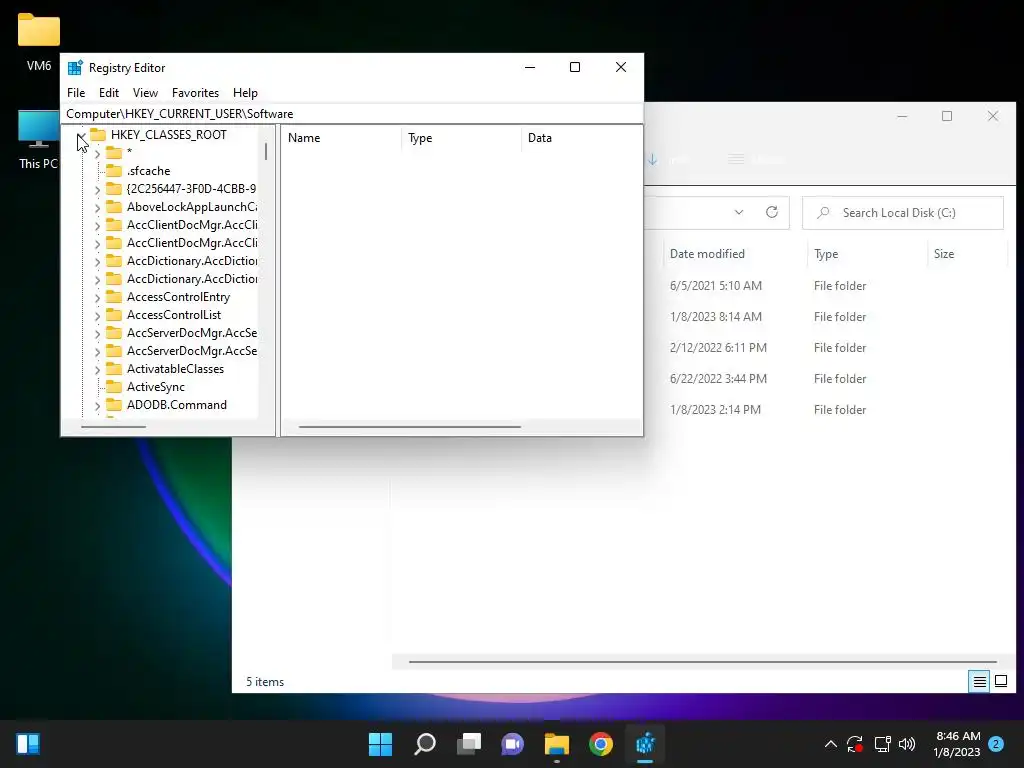1024x768 pixels.
Task: Click the tree pane horizontal scrollbar
Action: (x=114, y=427)
